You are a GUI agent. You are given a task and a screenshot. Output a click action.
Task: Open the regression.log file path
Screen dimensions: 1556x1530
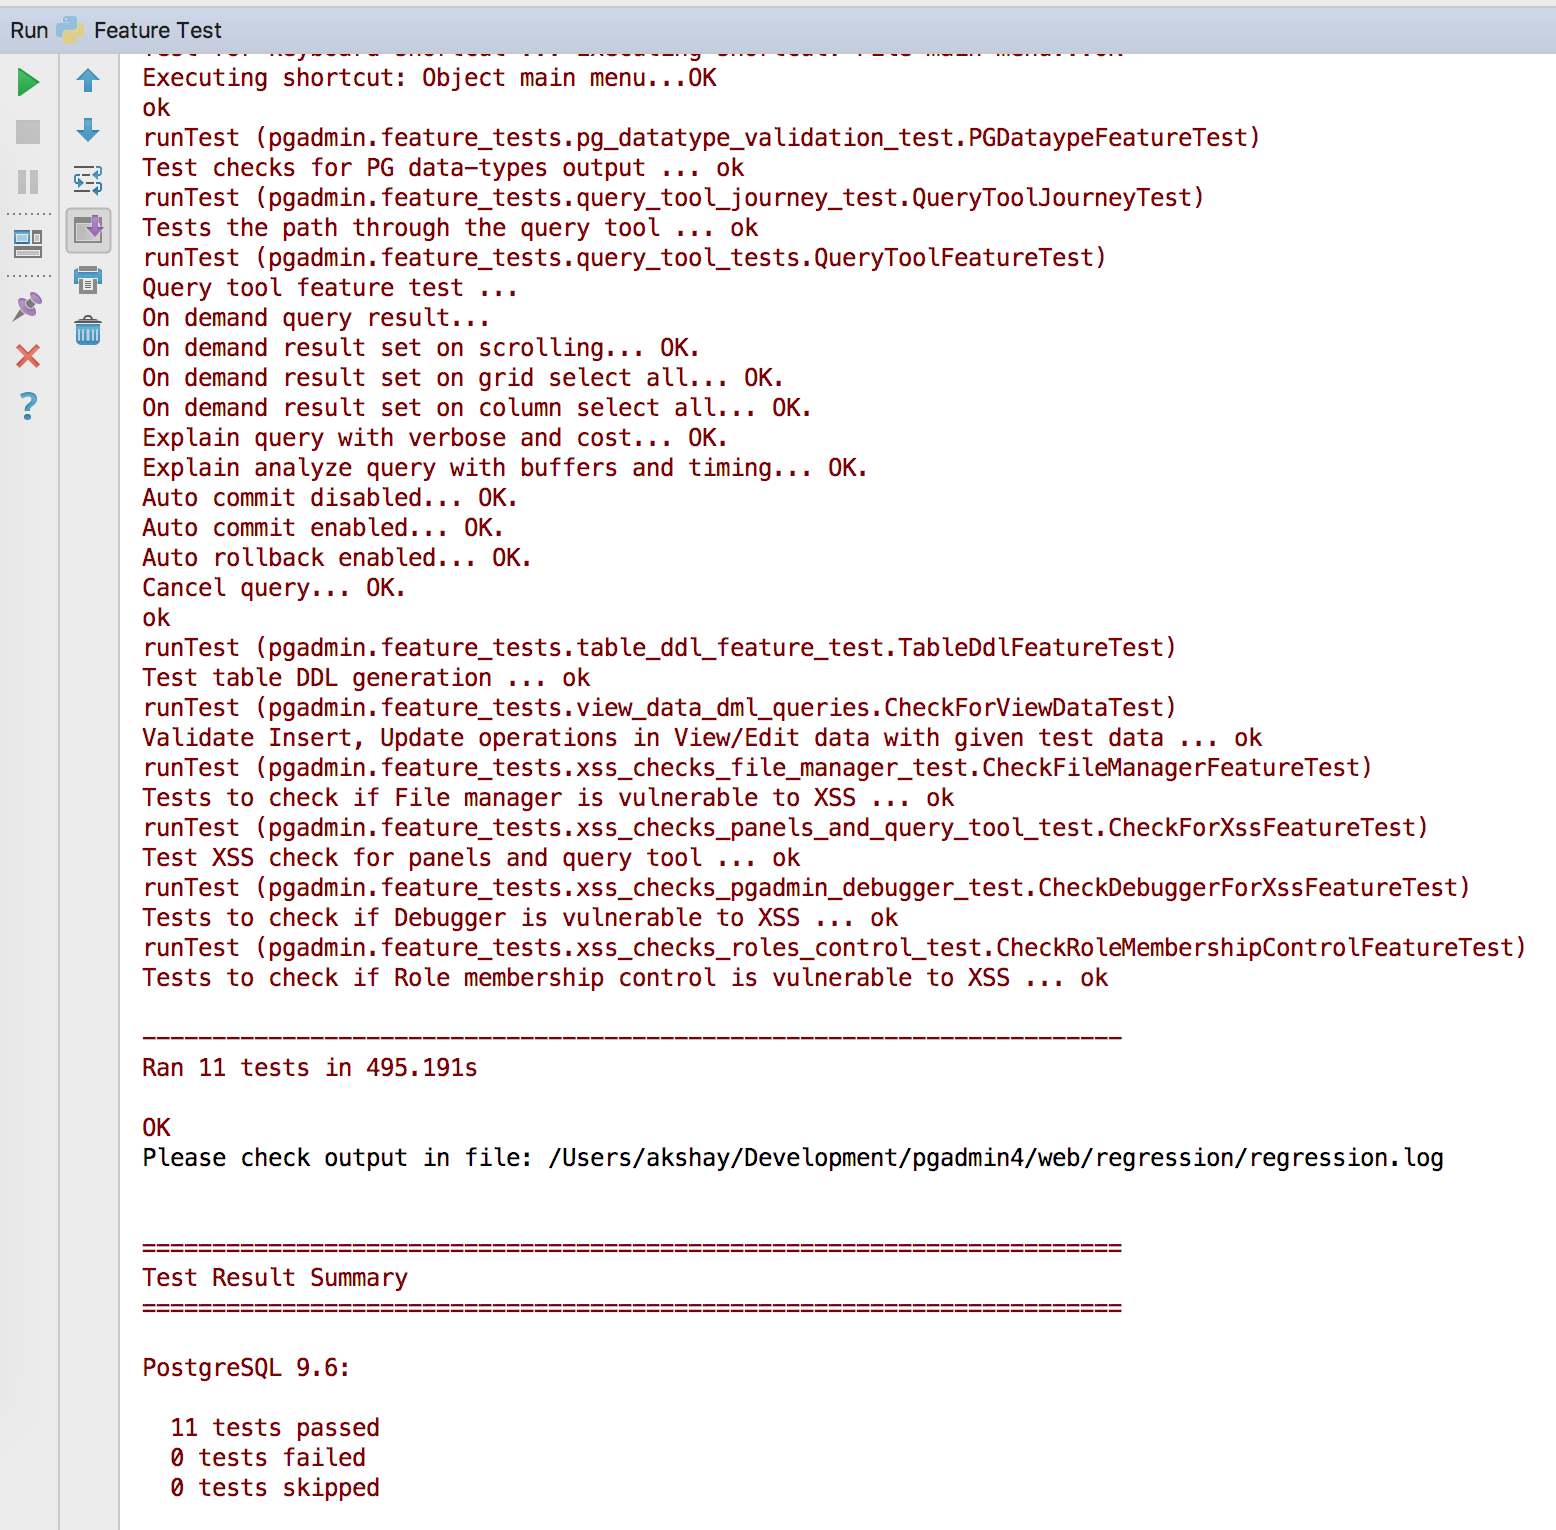click(995, 1158)
